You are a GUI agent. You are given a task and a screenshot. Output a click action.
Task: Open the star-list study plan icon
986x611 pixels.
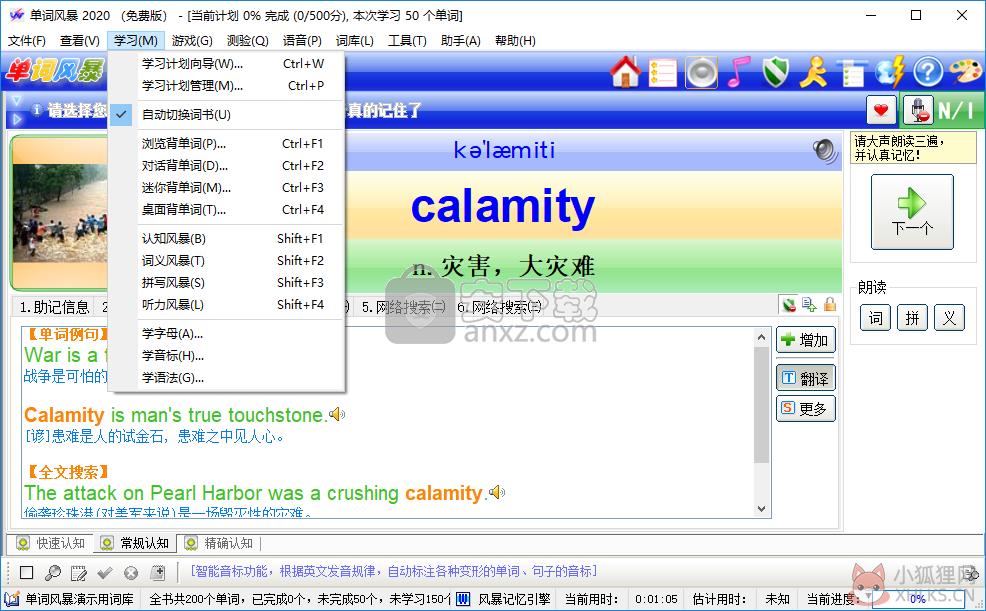click(663, 72)
